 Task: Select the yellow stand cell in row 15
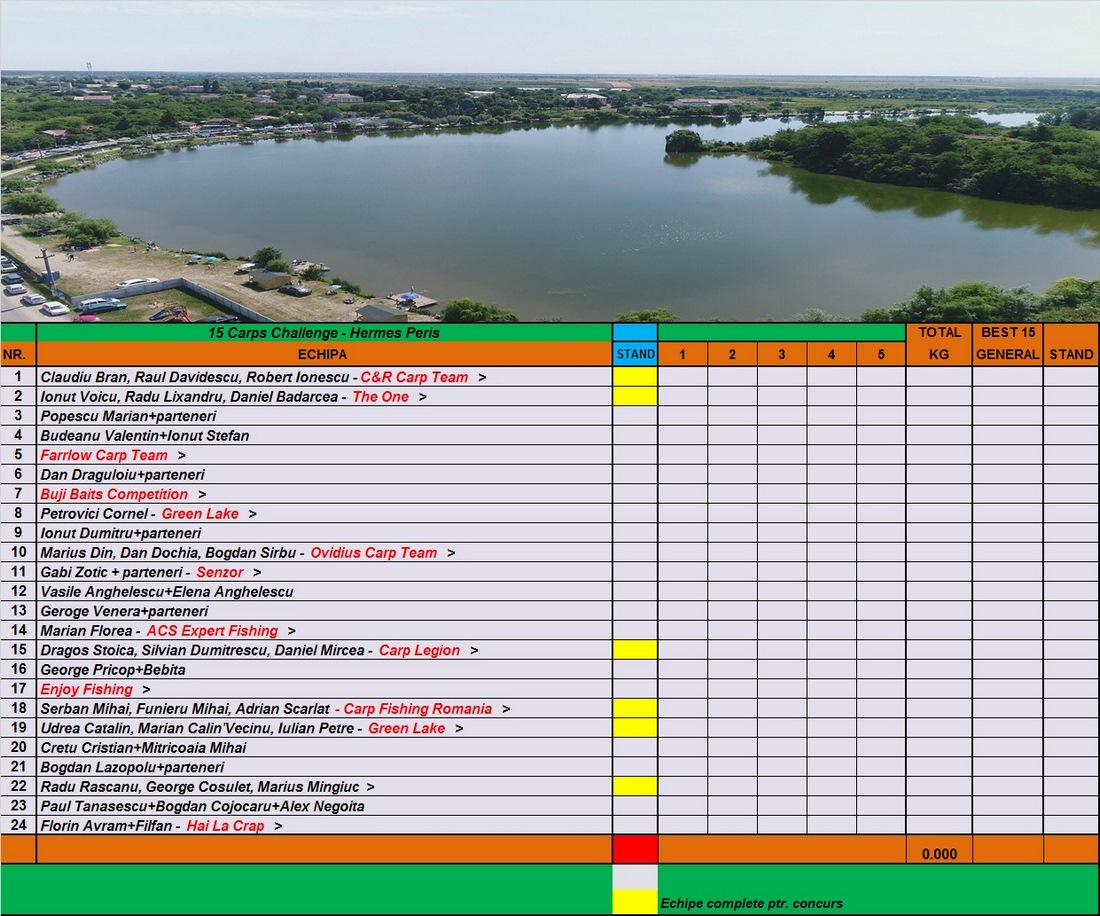[x=635, y=650]
